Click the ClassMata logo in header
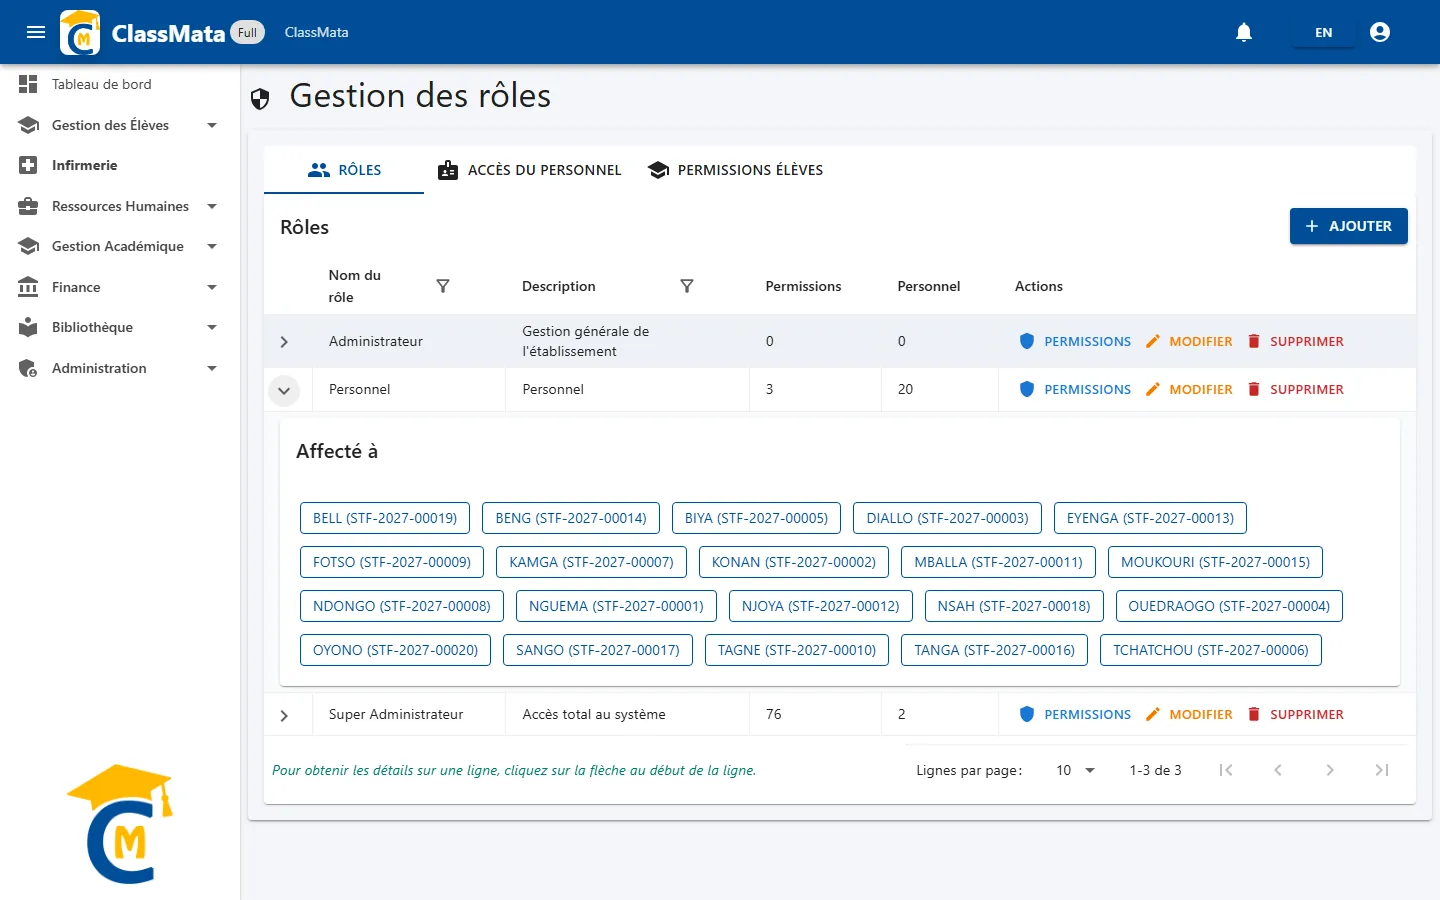The height and width of the screenshot is (900, 1440). [80, 32]
